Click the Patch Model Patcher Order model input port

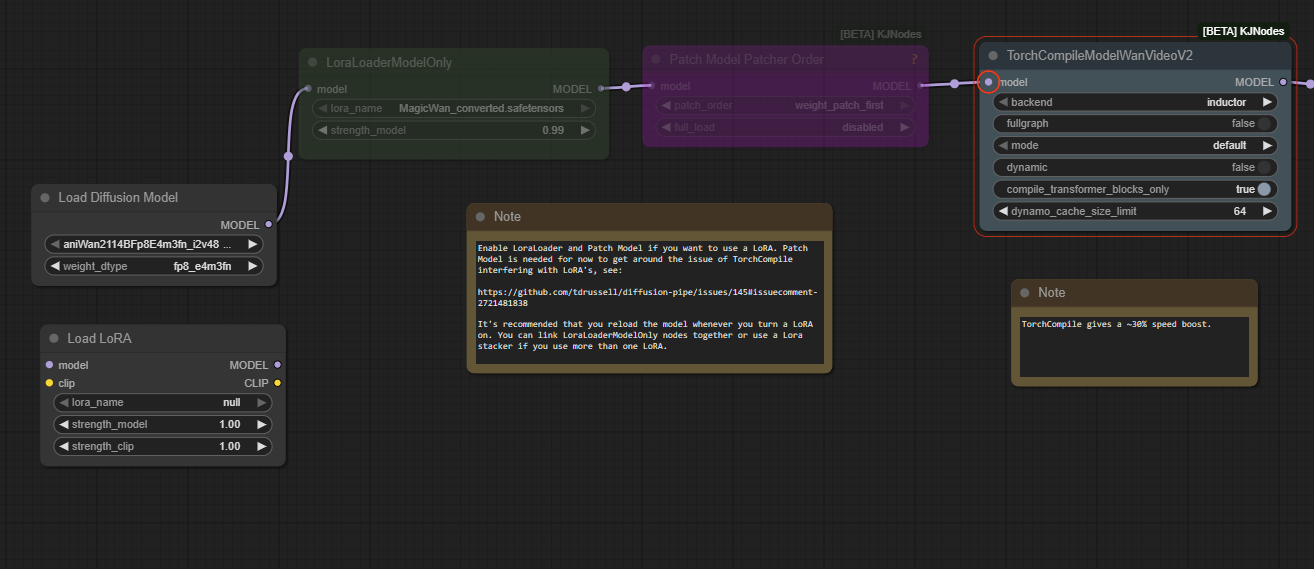coord(652,86)
